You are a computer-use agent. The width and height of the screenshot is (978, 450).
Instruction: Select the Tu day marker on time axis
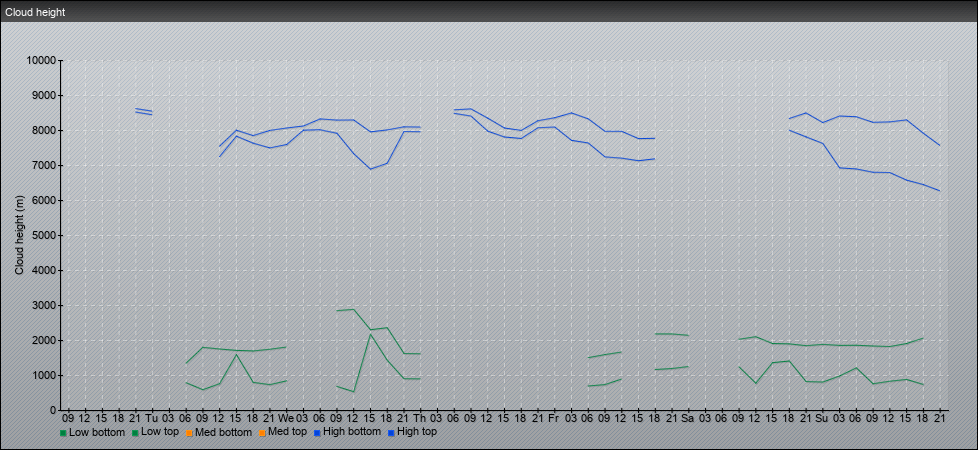[151, 417]
